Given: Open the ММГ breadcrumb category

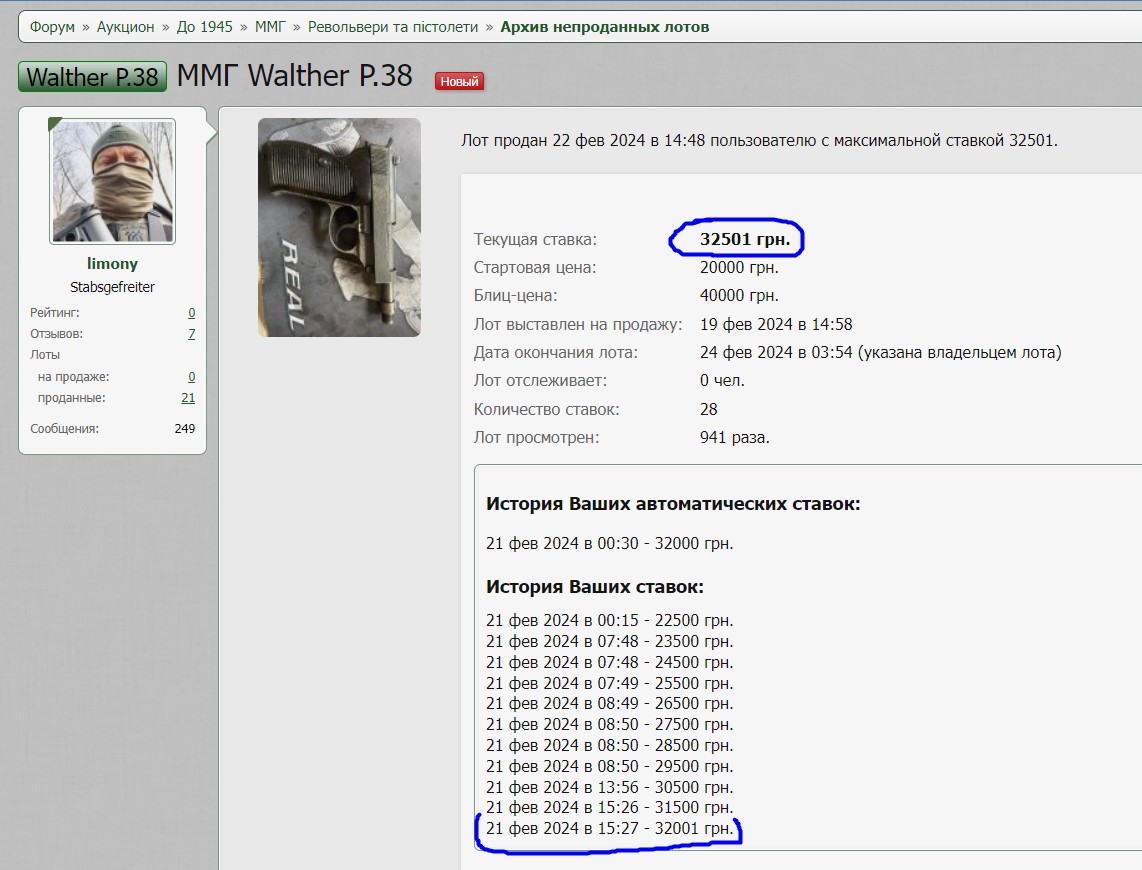Looking at the screenshot, I should click(270, 27).
